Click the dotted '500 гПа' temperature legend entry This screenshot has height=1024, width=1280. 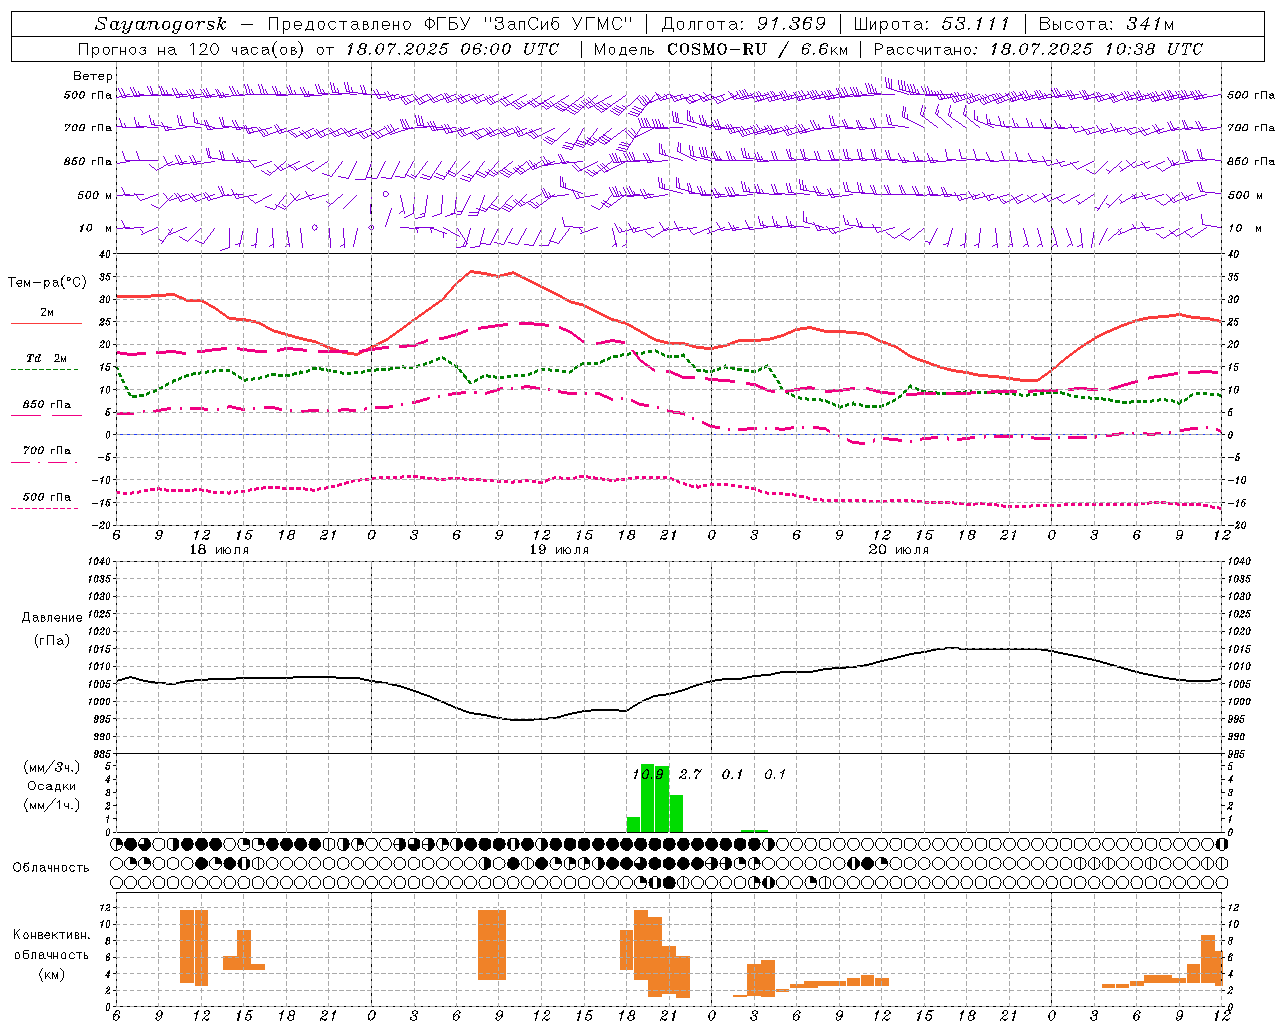point(46,497)
